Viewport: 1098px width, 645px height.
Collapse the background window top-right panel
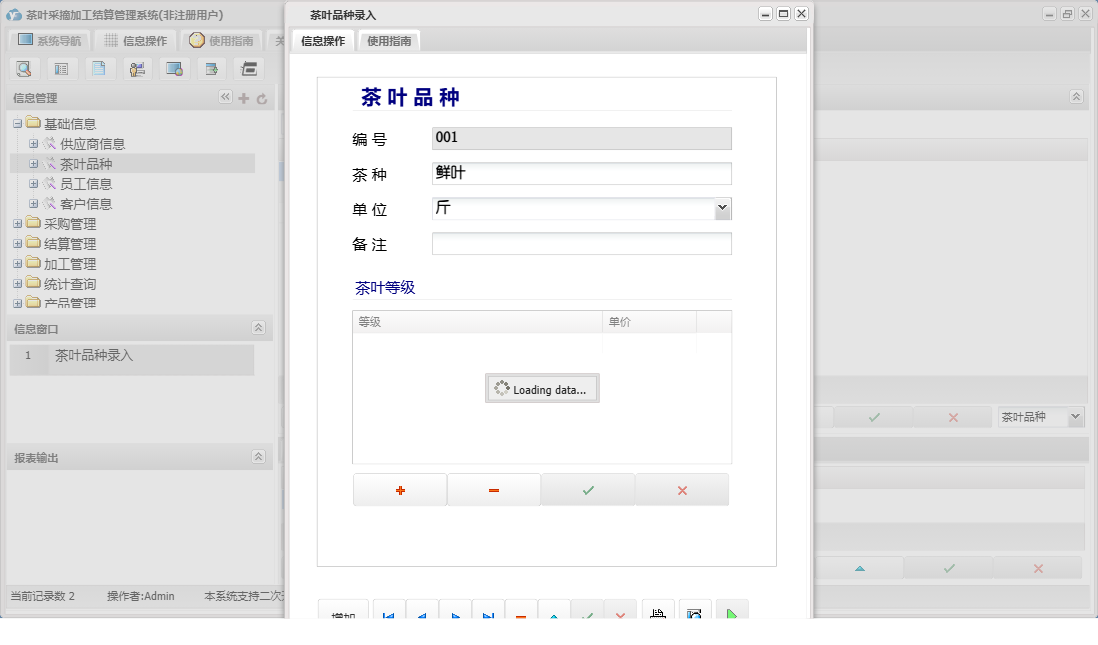point(1076,97)
